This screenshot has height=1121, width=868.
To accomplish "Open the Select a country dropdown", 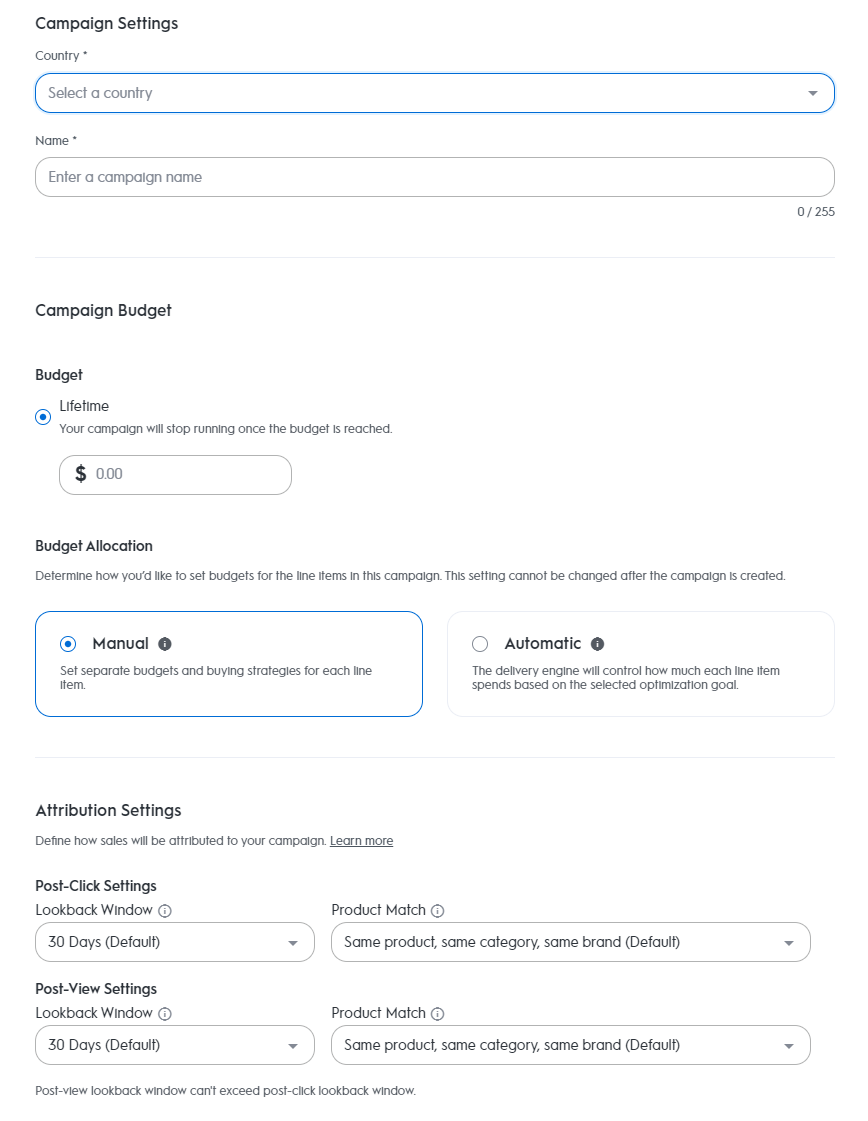I will 434,93.
